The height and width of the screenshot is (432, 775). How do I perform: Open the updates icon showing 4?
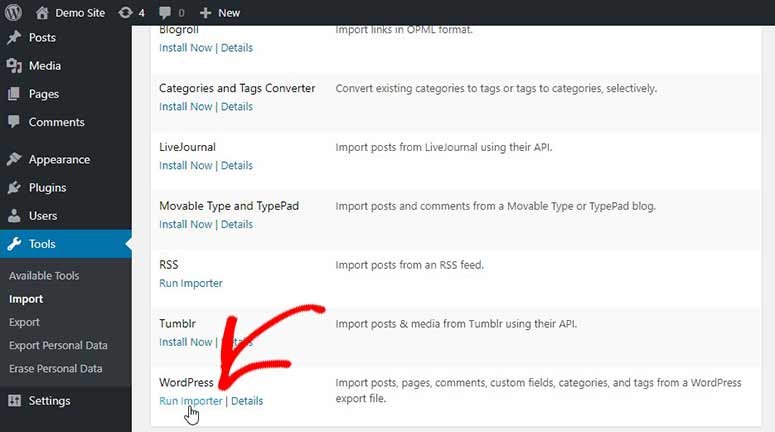pyautogui.click(x=126, y=13)
